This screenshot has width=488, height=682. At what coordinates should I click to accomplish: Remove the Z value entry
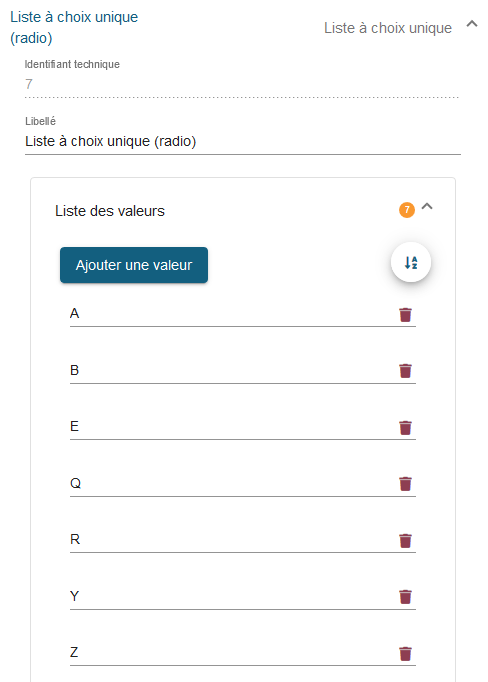tap(405, 654)
